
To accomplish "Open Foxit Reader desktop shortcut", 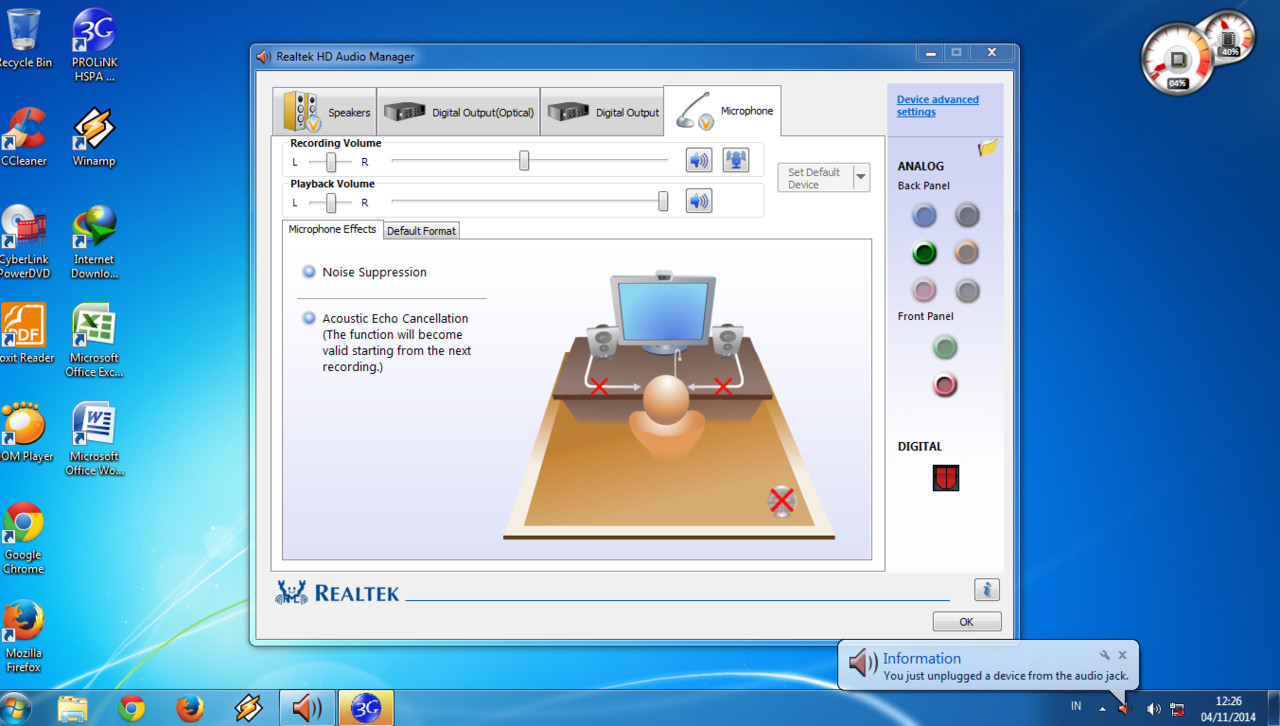I will pyautogui.click(x=24, y=333).
